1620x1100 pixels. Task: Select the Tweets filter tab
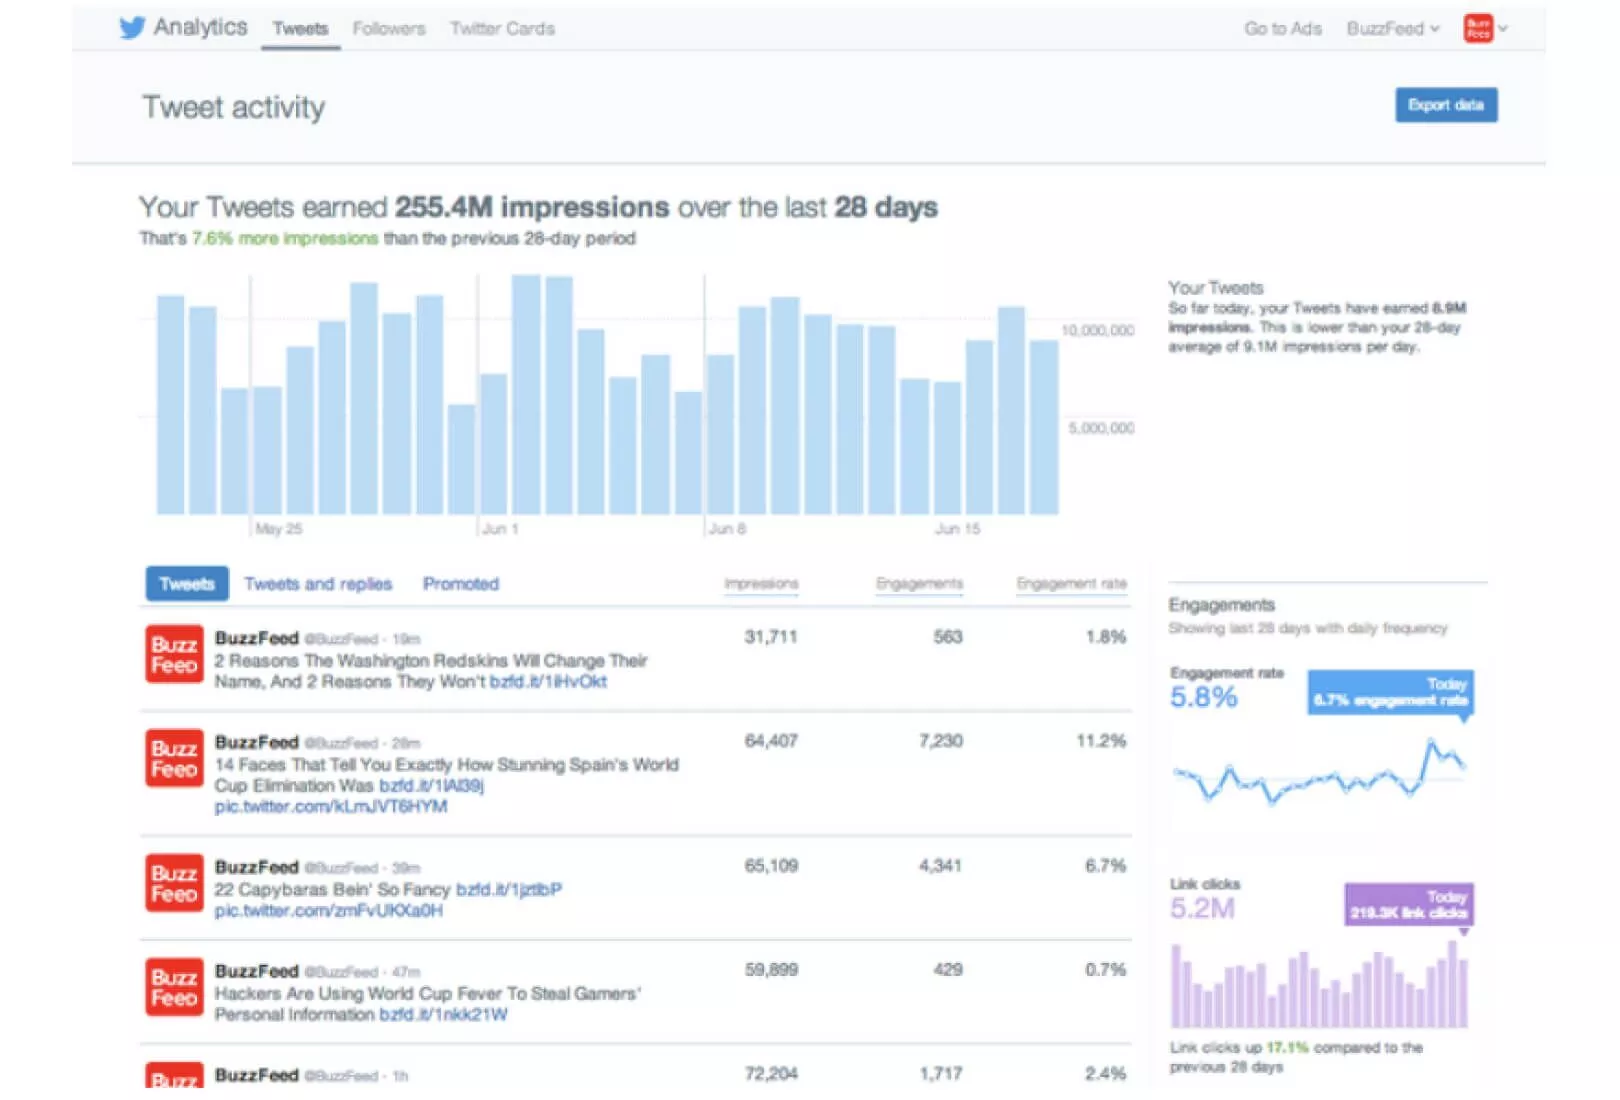click(187, 584)
